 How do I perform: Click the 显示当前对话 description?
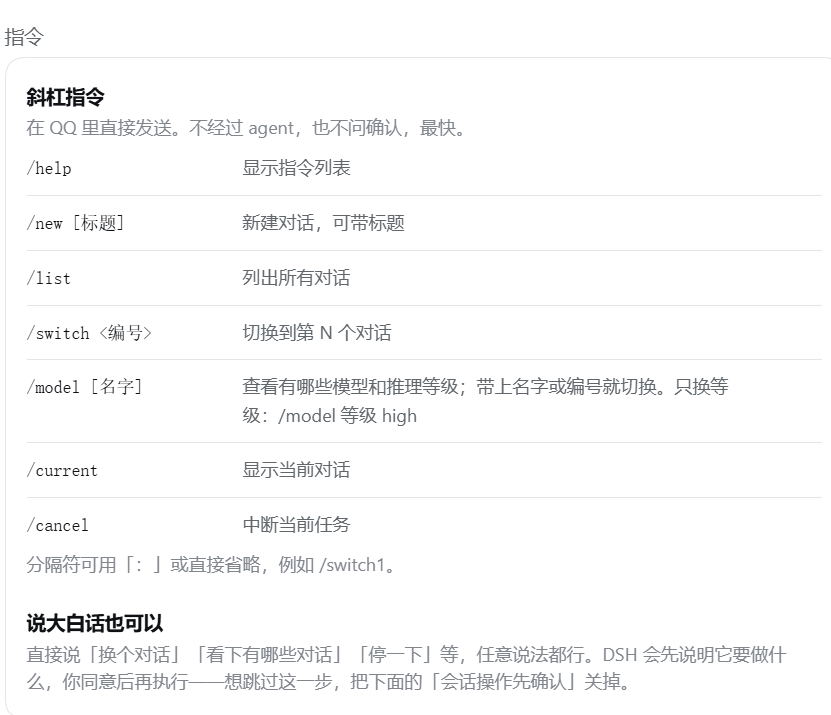pyautogui.click(x=296, y=470)
